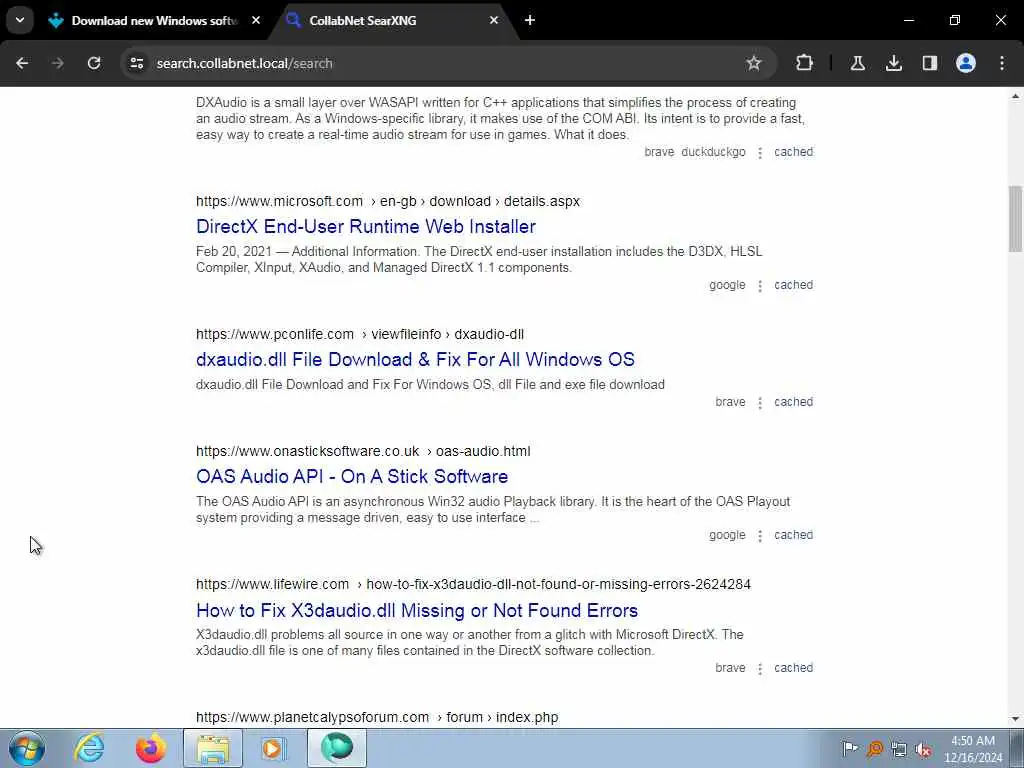Select the active browser taskbar icon

(x=337, y=748)
